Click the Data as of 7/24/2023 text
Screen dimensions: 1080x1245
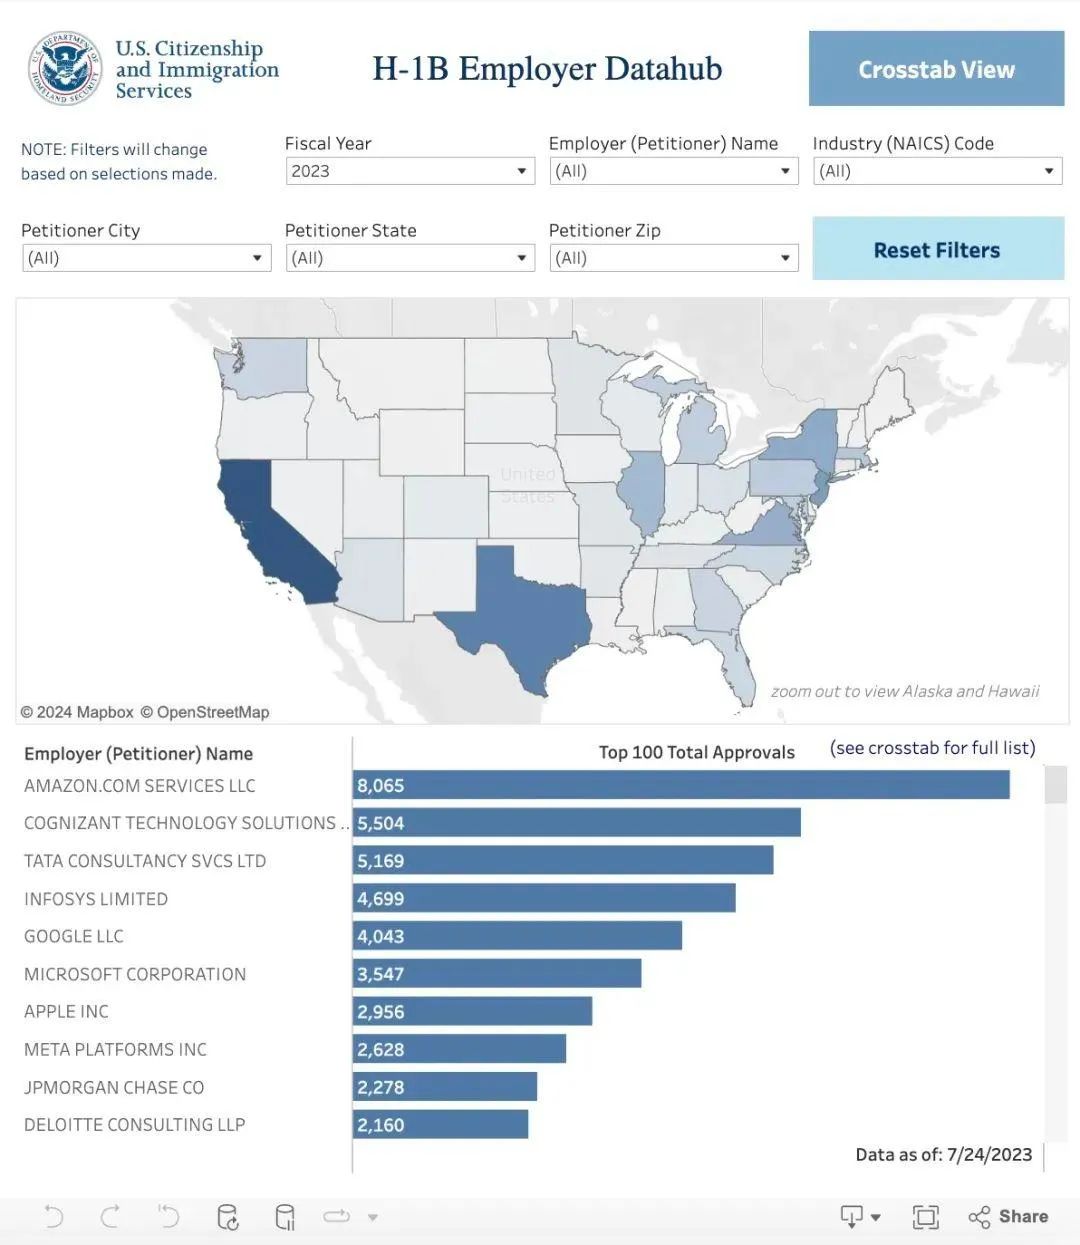(944, 1154)
